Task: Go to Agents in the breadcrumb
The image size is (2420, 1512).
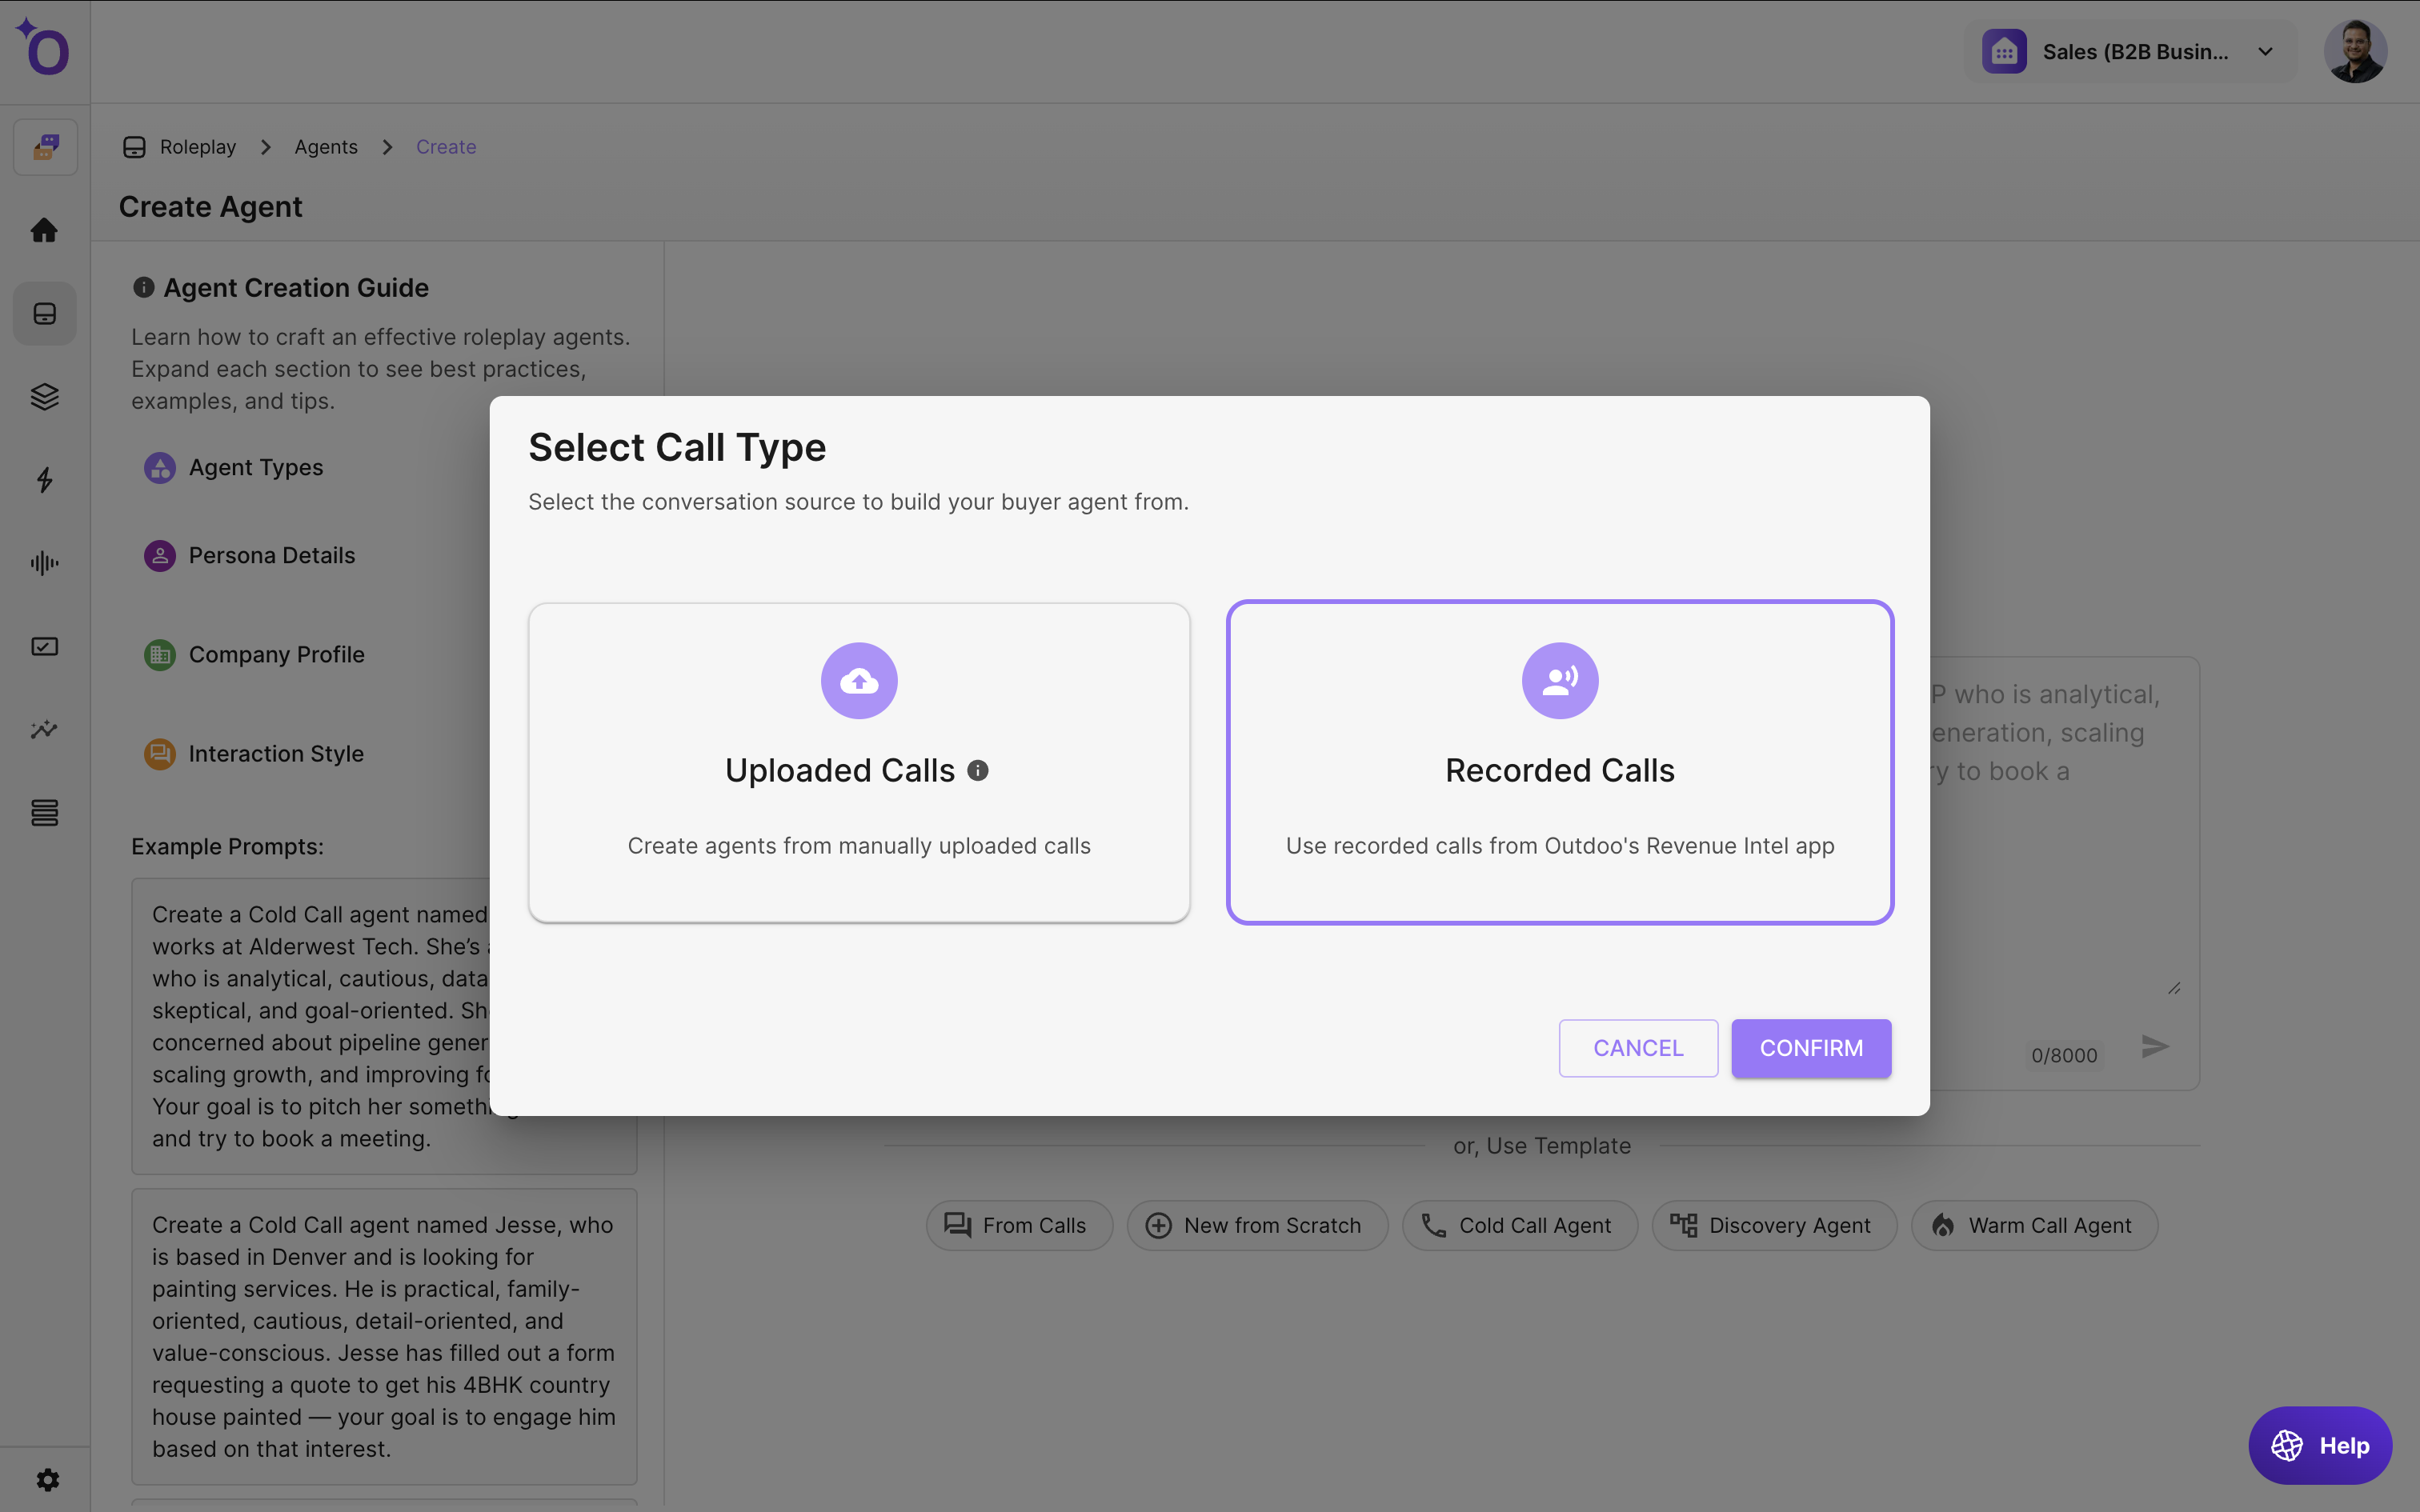Action: tap(325, 147)
